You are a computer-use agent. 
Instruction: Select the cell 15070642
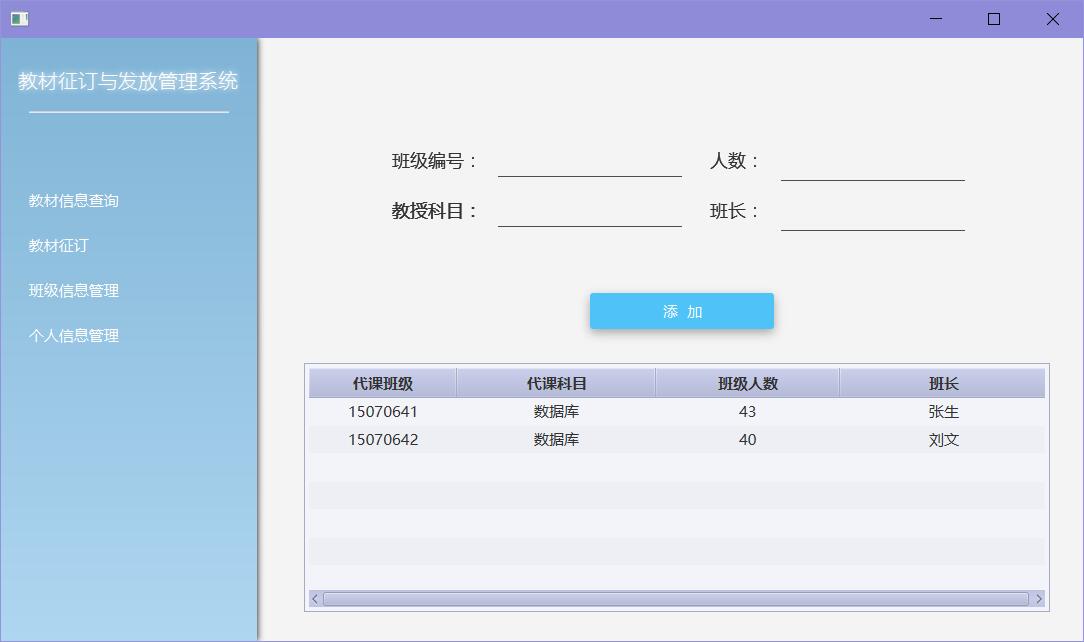click(382, 440)
